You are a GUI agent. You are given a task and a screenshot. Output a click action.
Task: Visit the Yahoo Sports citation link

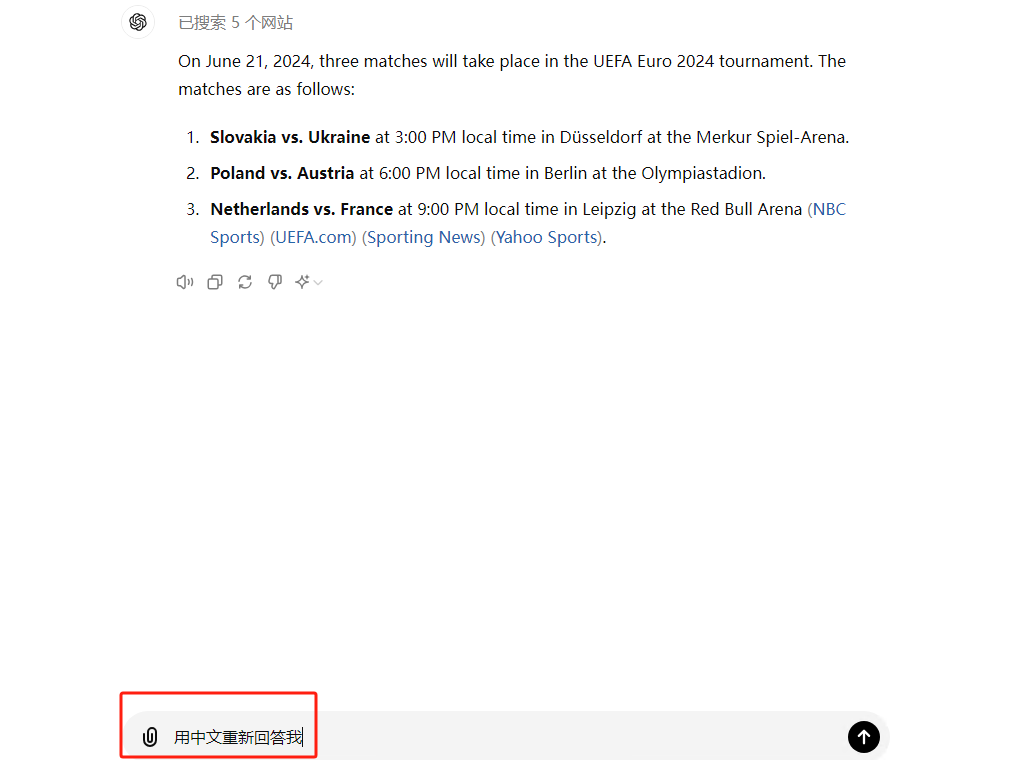[548, 237]
